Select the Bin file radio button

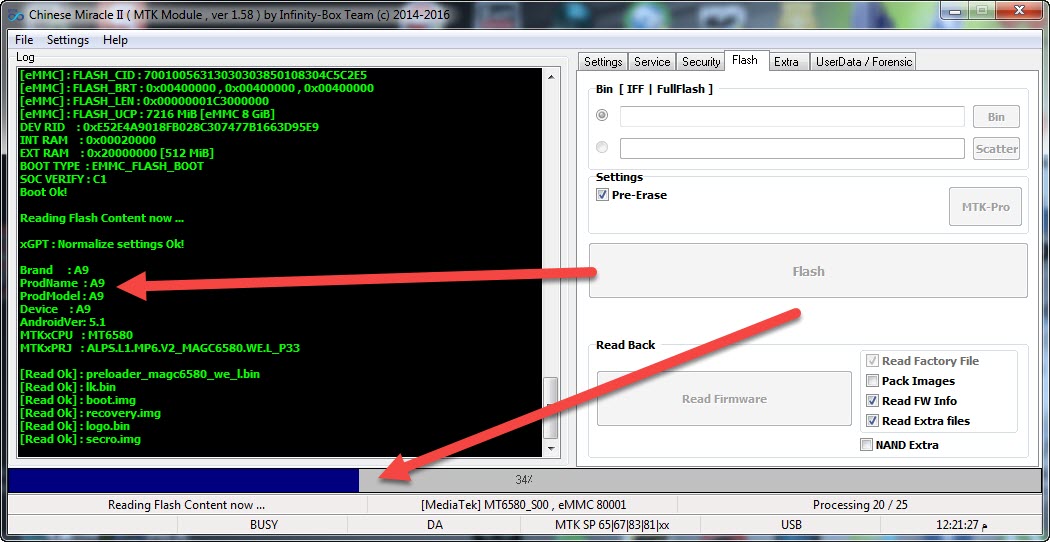602,115
